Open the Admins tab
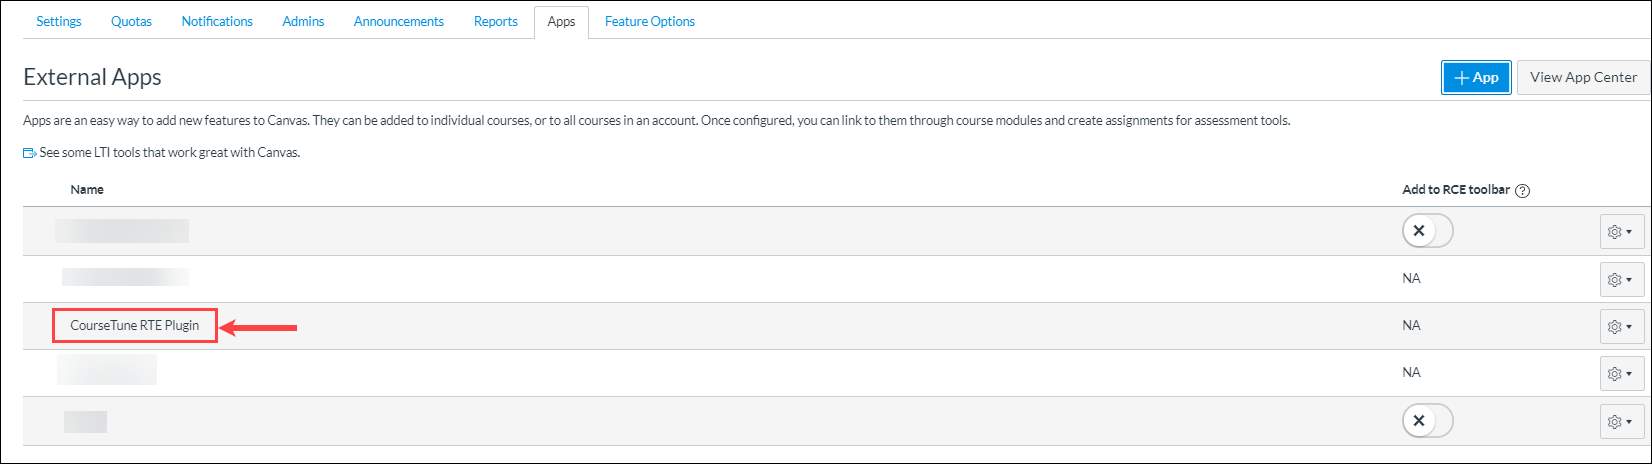Viewport: 1652px width, 464px height. click(303, 21)
